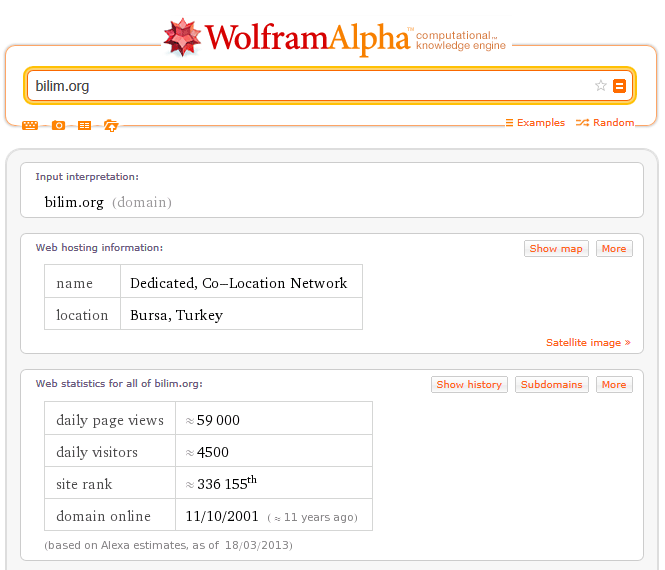The height and width of the screenshot is (570, 665).
Task: Click the 'bilim.org (domain)' input interpretation
Action: [108, 202]
